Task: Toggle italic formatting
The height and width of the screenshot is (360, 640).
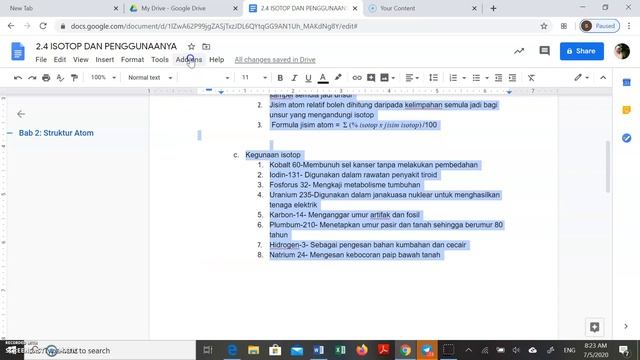Action: pyautogui.click(x=294, y=78)
